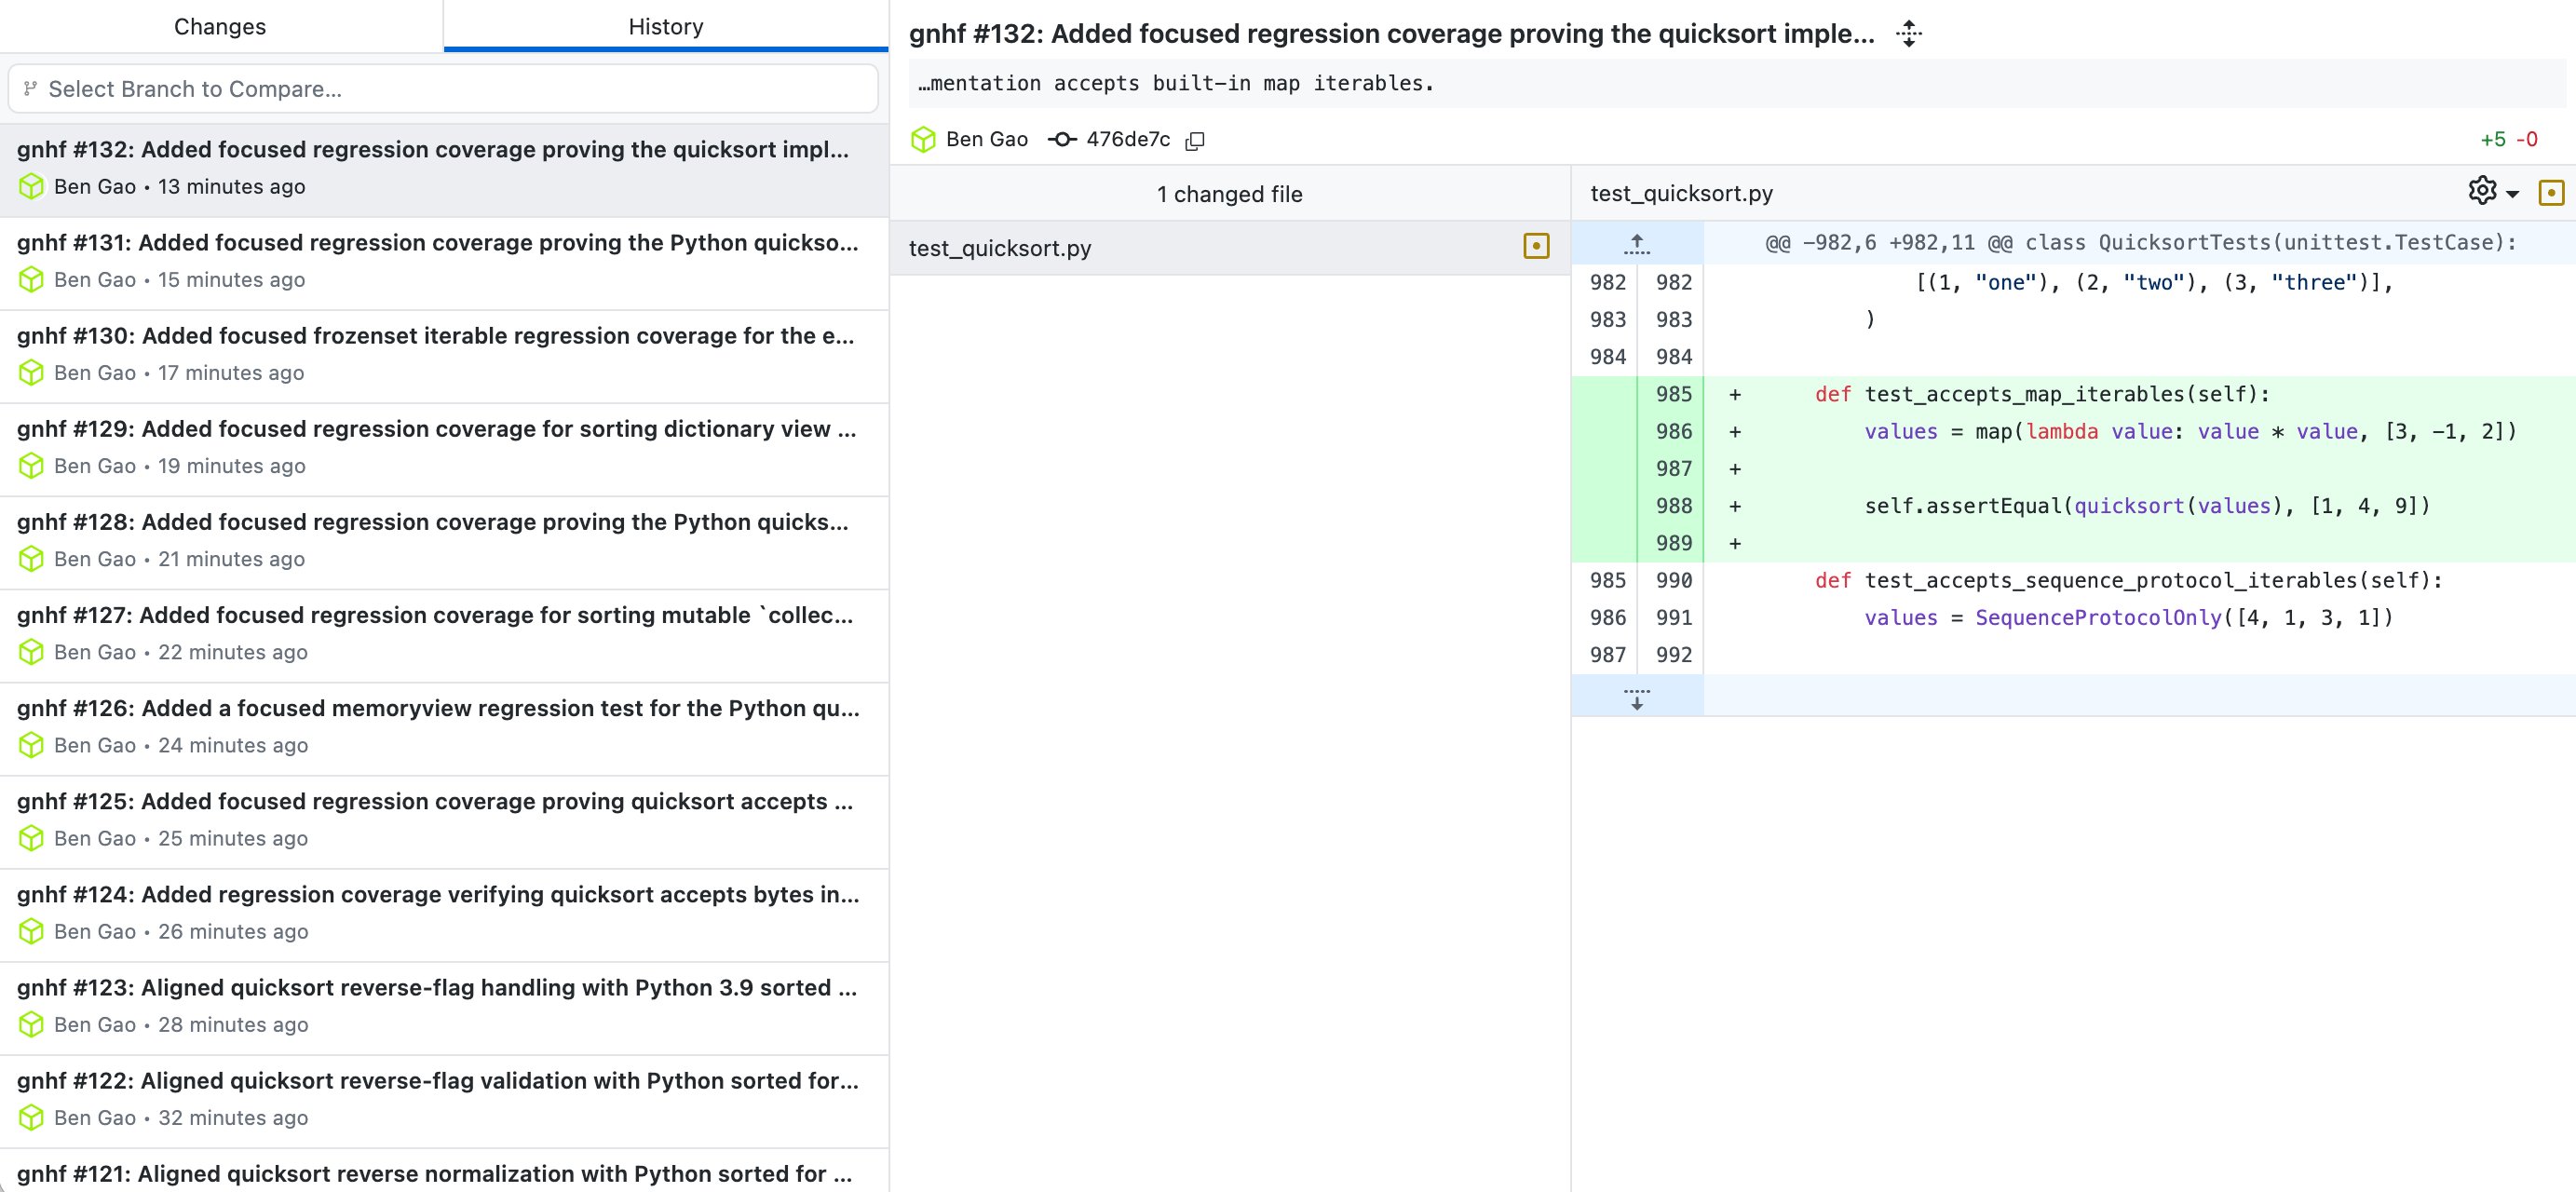The image size is (2576, 1192).
Task: Click added line number 985 in the gutter
Action: [1673, 394]
